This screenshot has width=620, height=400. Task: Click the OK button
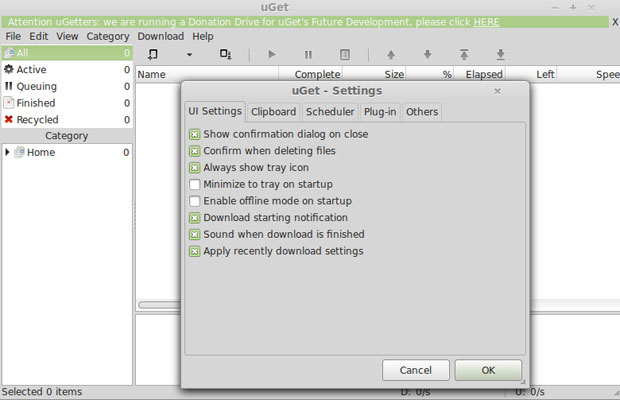(488, 370)
